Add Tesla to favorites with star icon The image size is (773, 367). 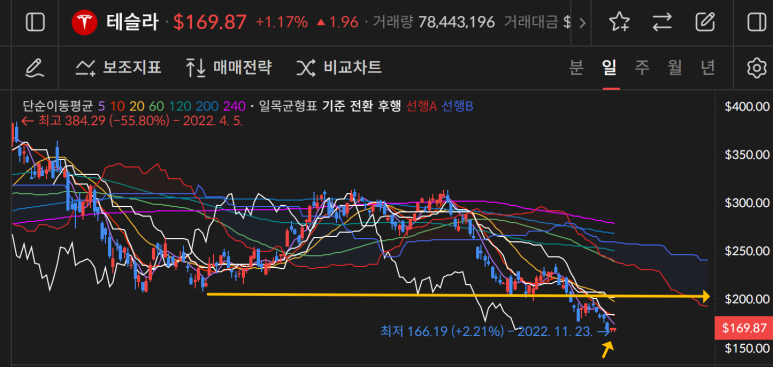point(619,22)
